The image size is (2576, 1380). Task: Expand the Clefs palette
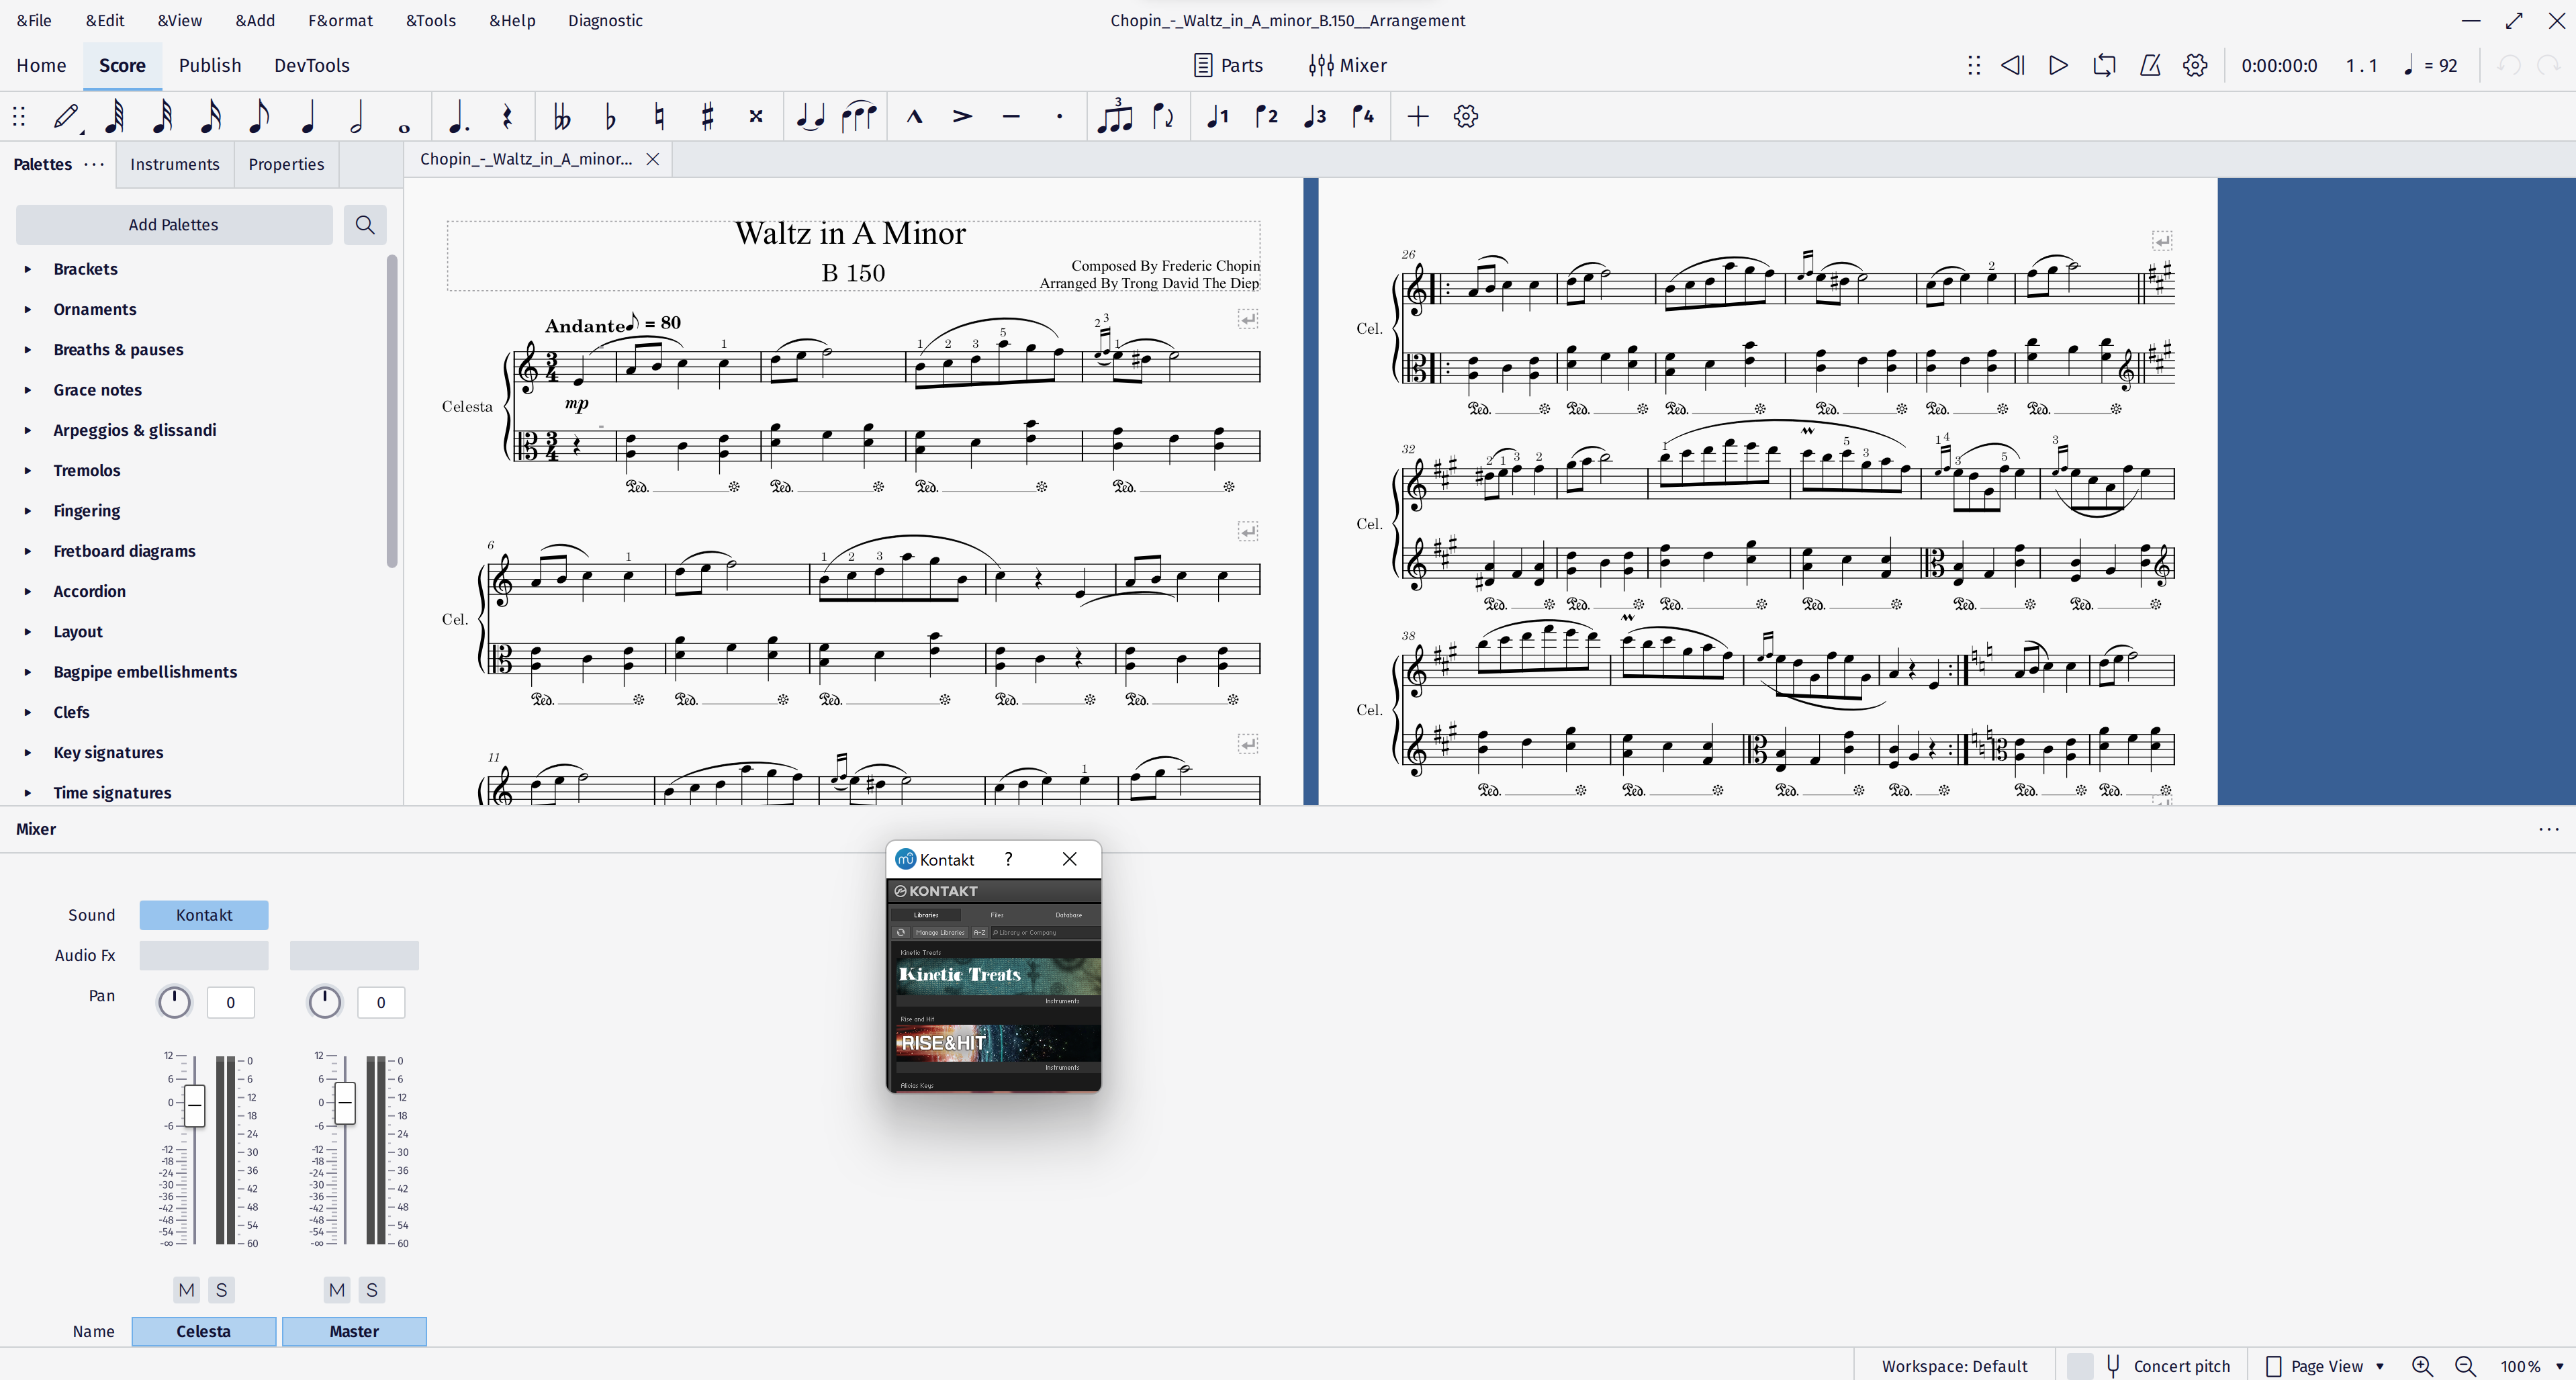click(x=72, y=712)
